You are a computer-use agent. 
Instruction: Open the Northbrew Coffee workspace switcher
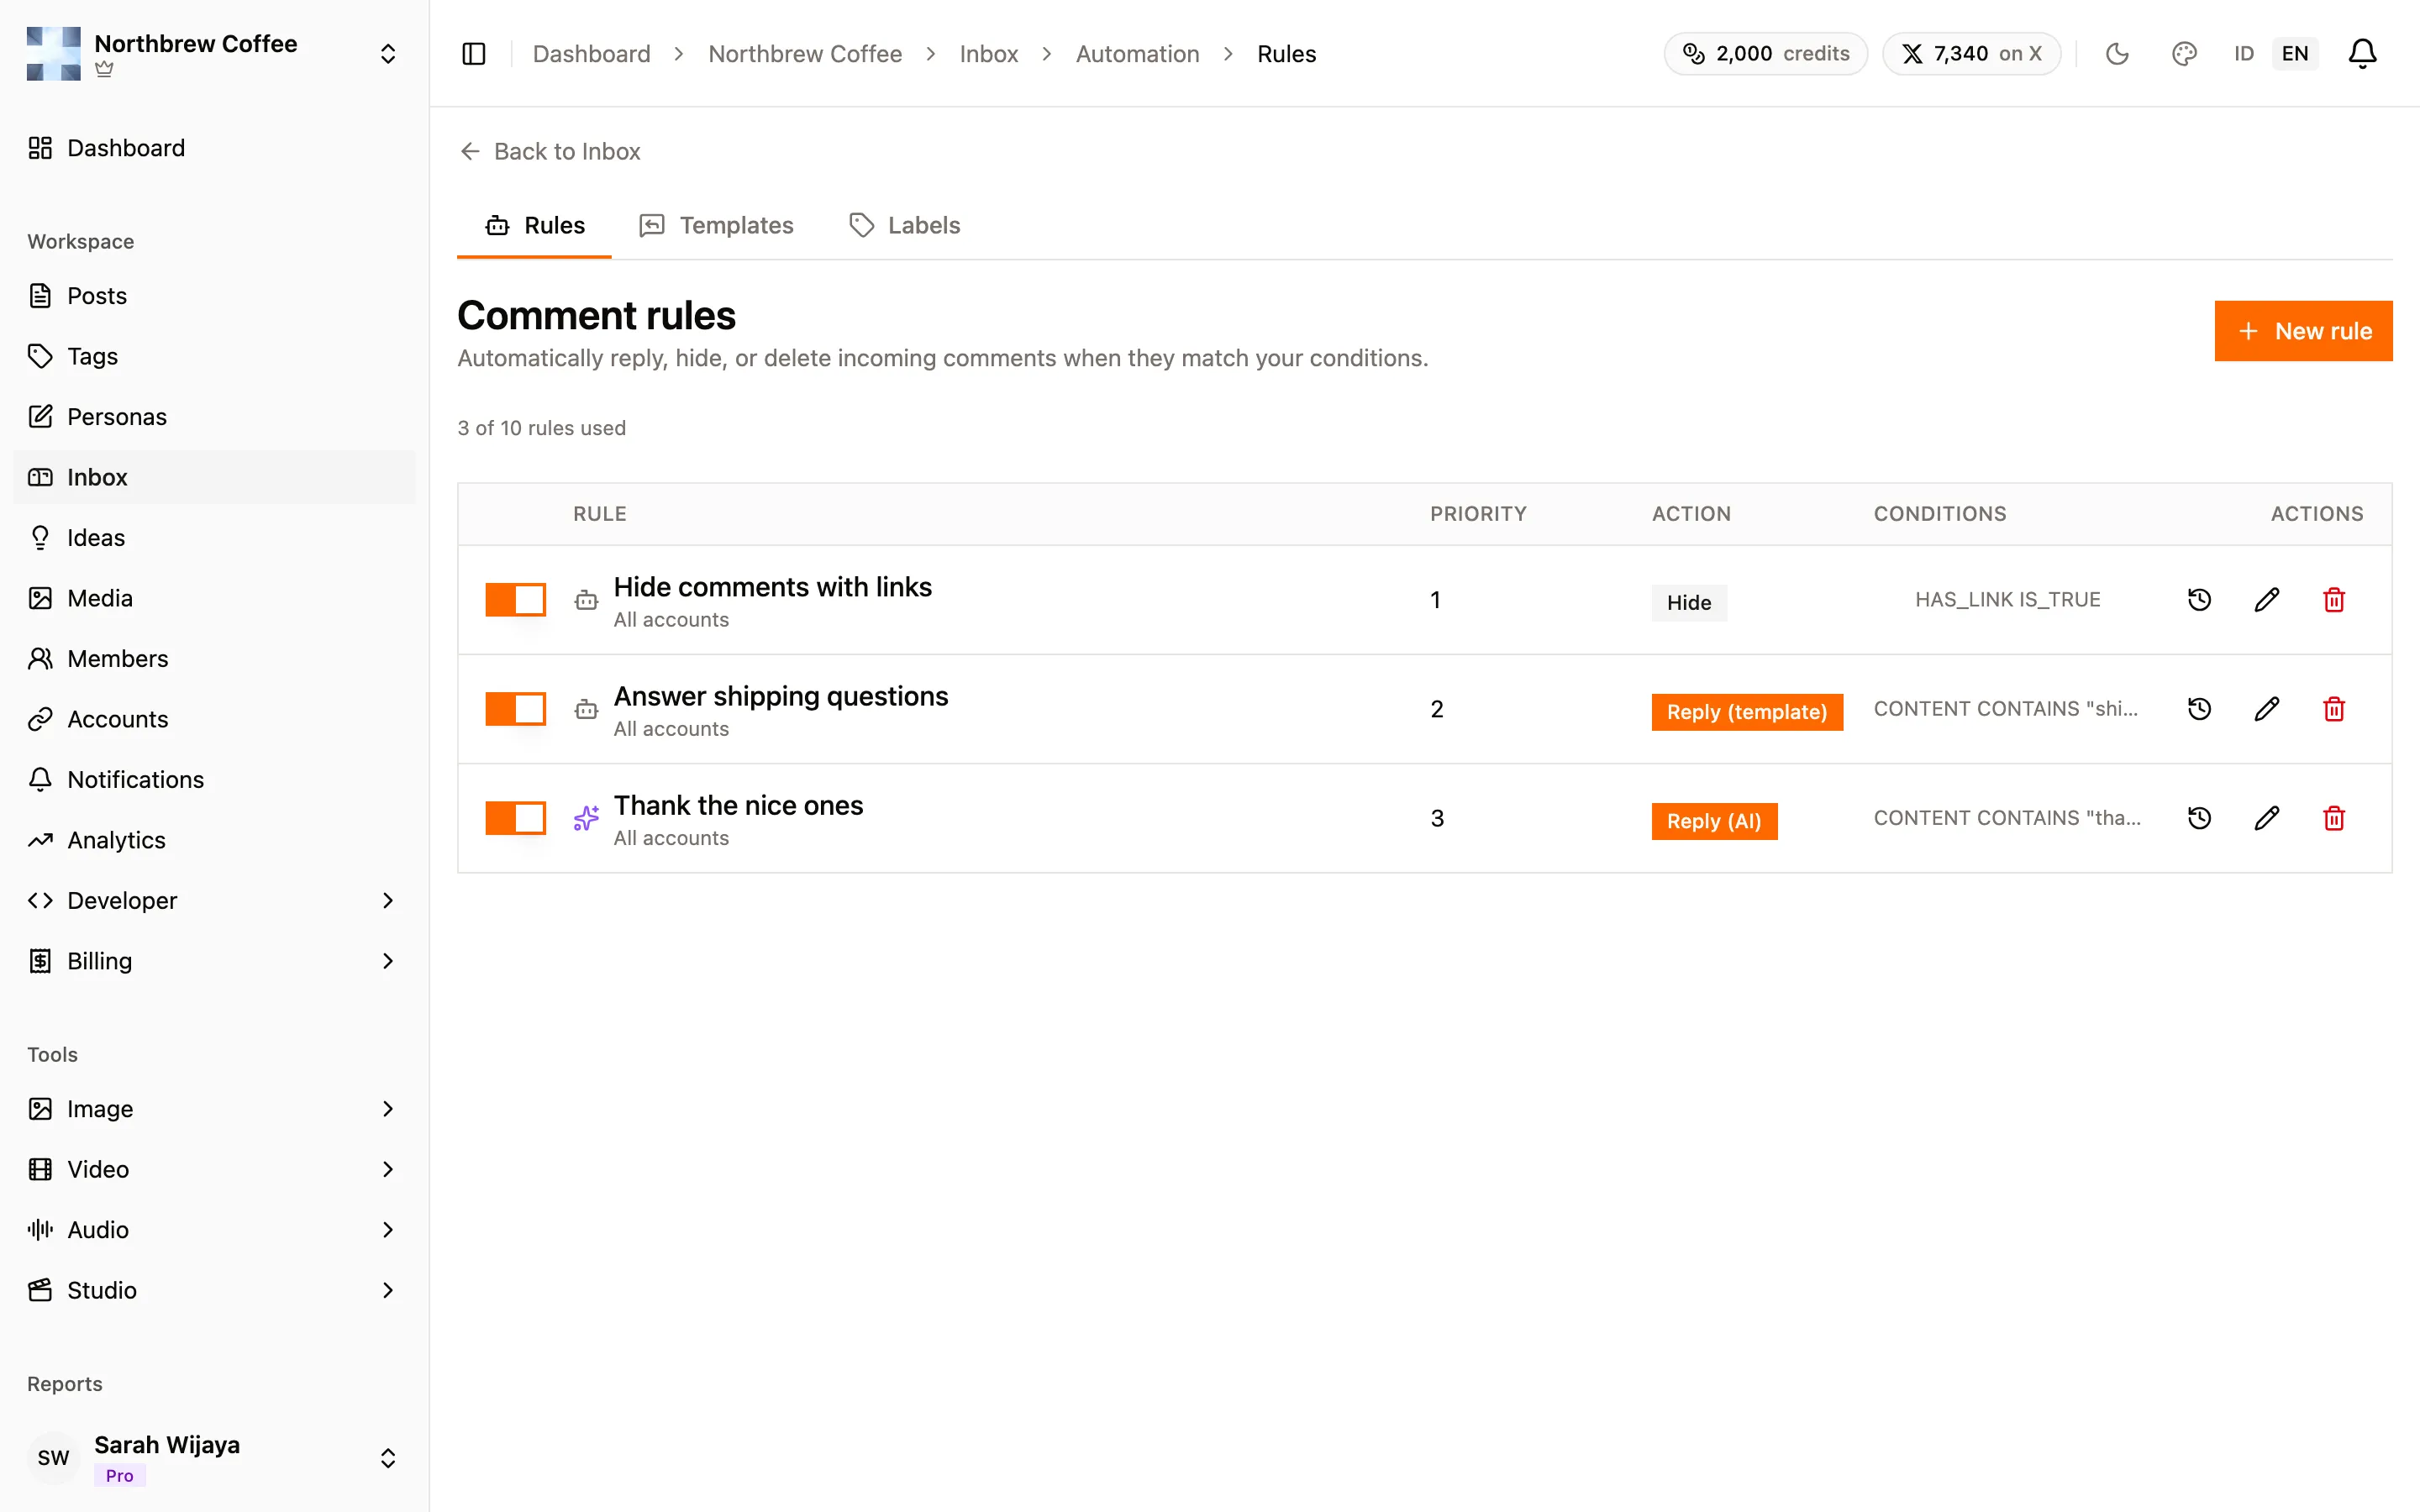(214, 54)
